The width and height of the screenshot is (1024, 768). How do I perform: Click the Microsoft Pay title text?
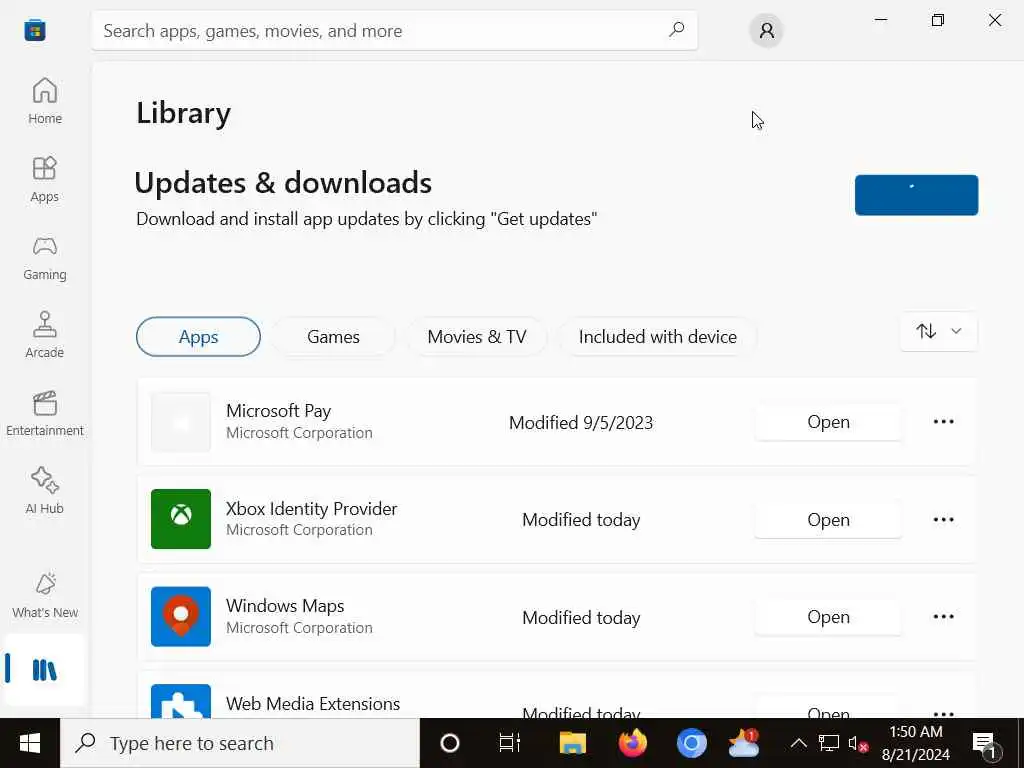click(x=278, y=411)
